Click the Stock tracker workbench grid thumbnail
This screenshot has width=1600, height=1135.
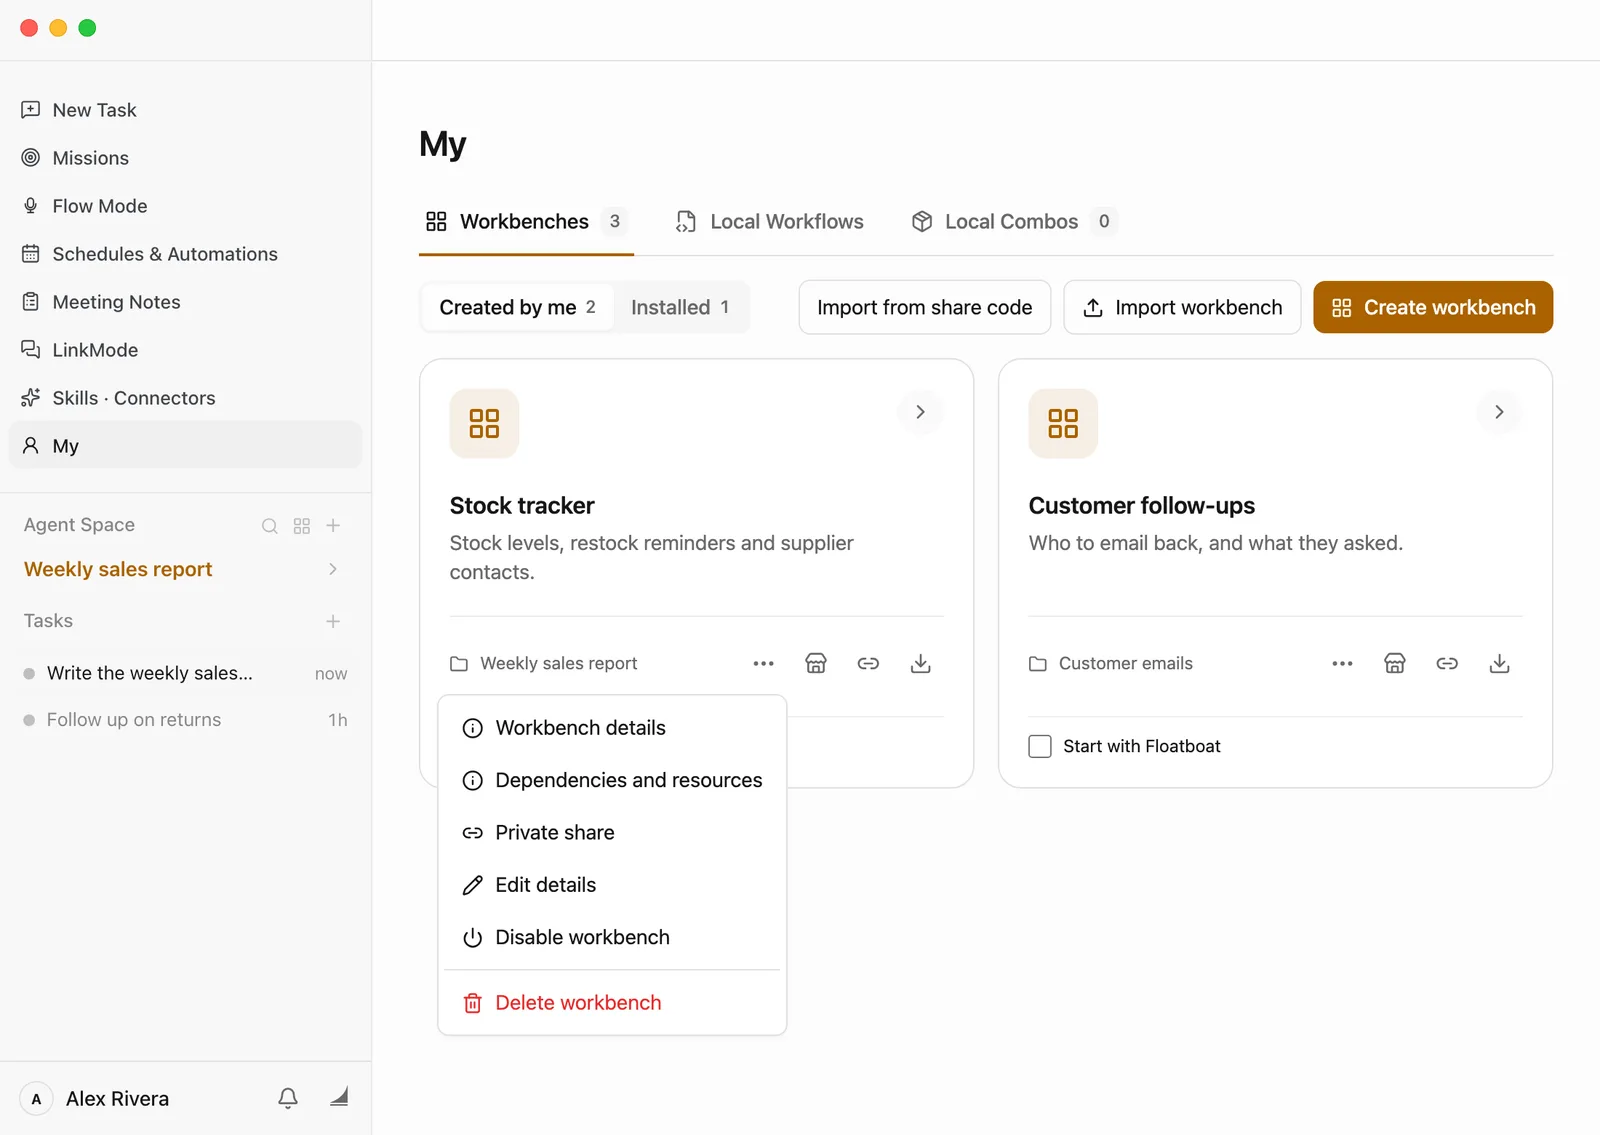point(484,423)
